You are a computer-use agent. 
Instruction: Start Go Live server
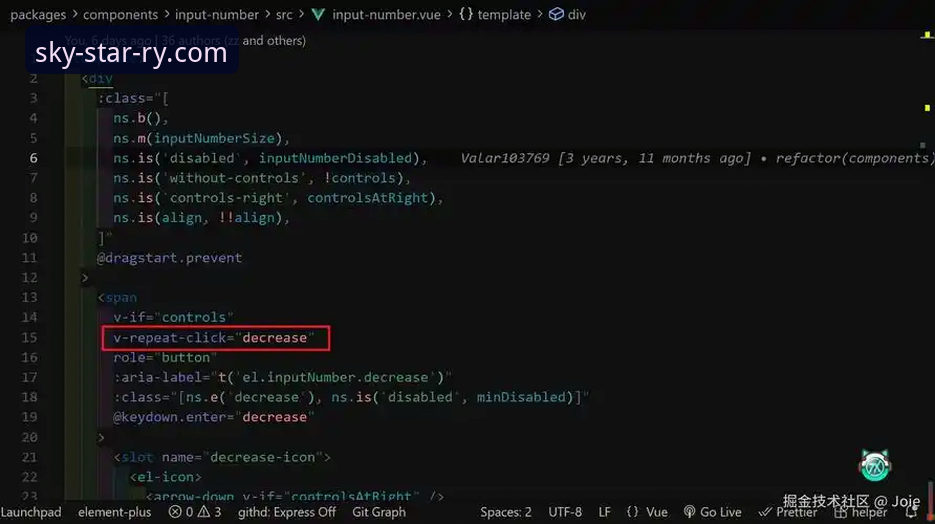point(713,512)
